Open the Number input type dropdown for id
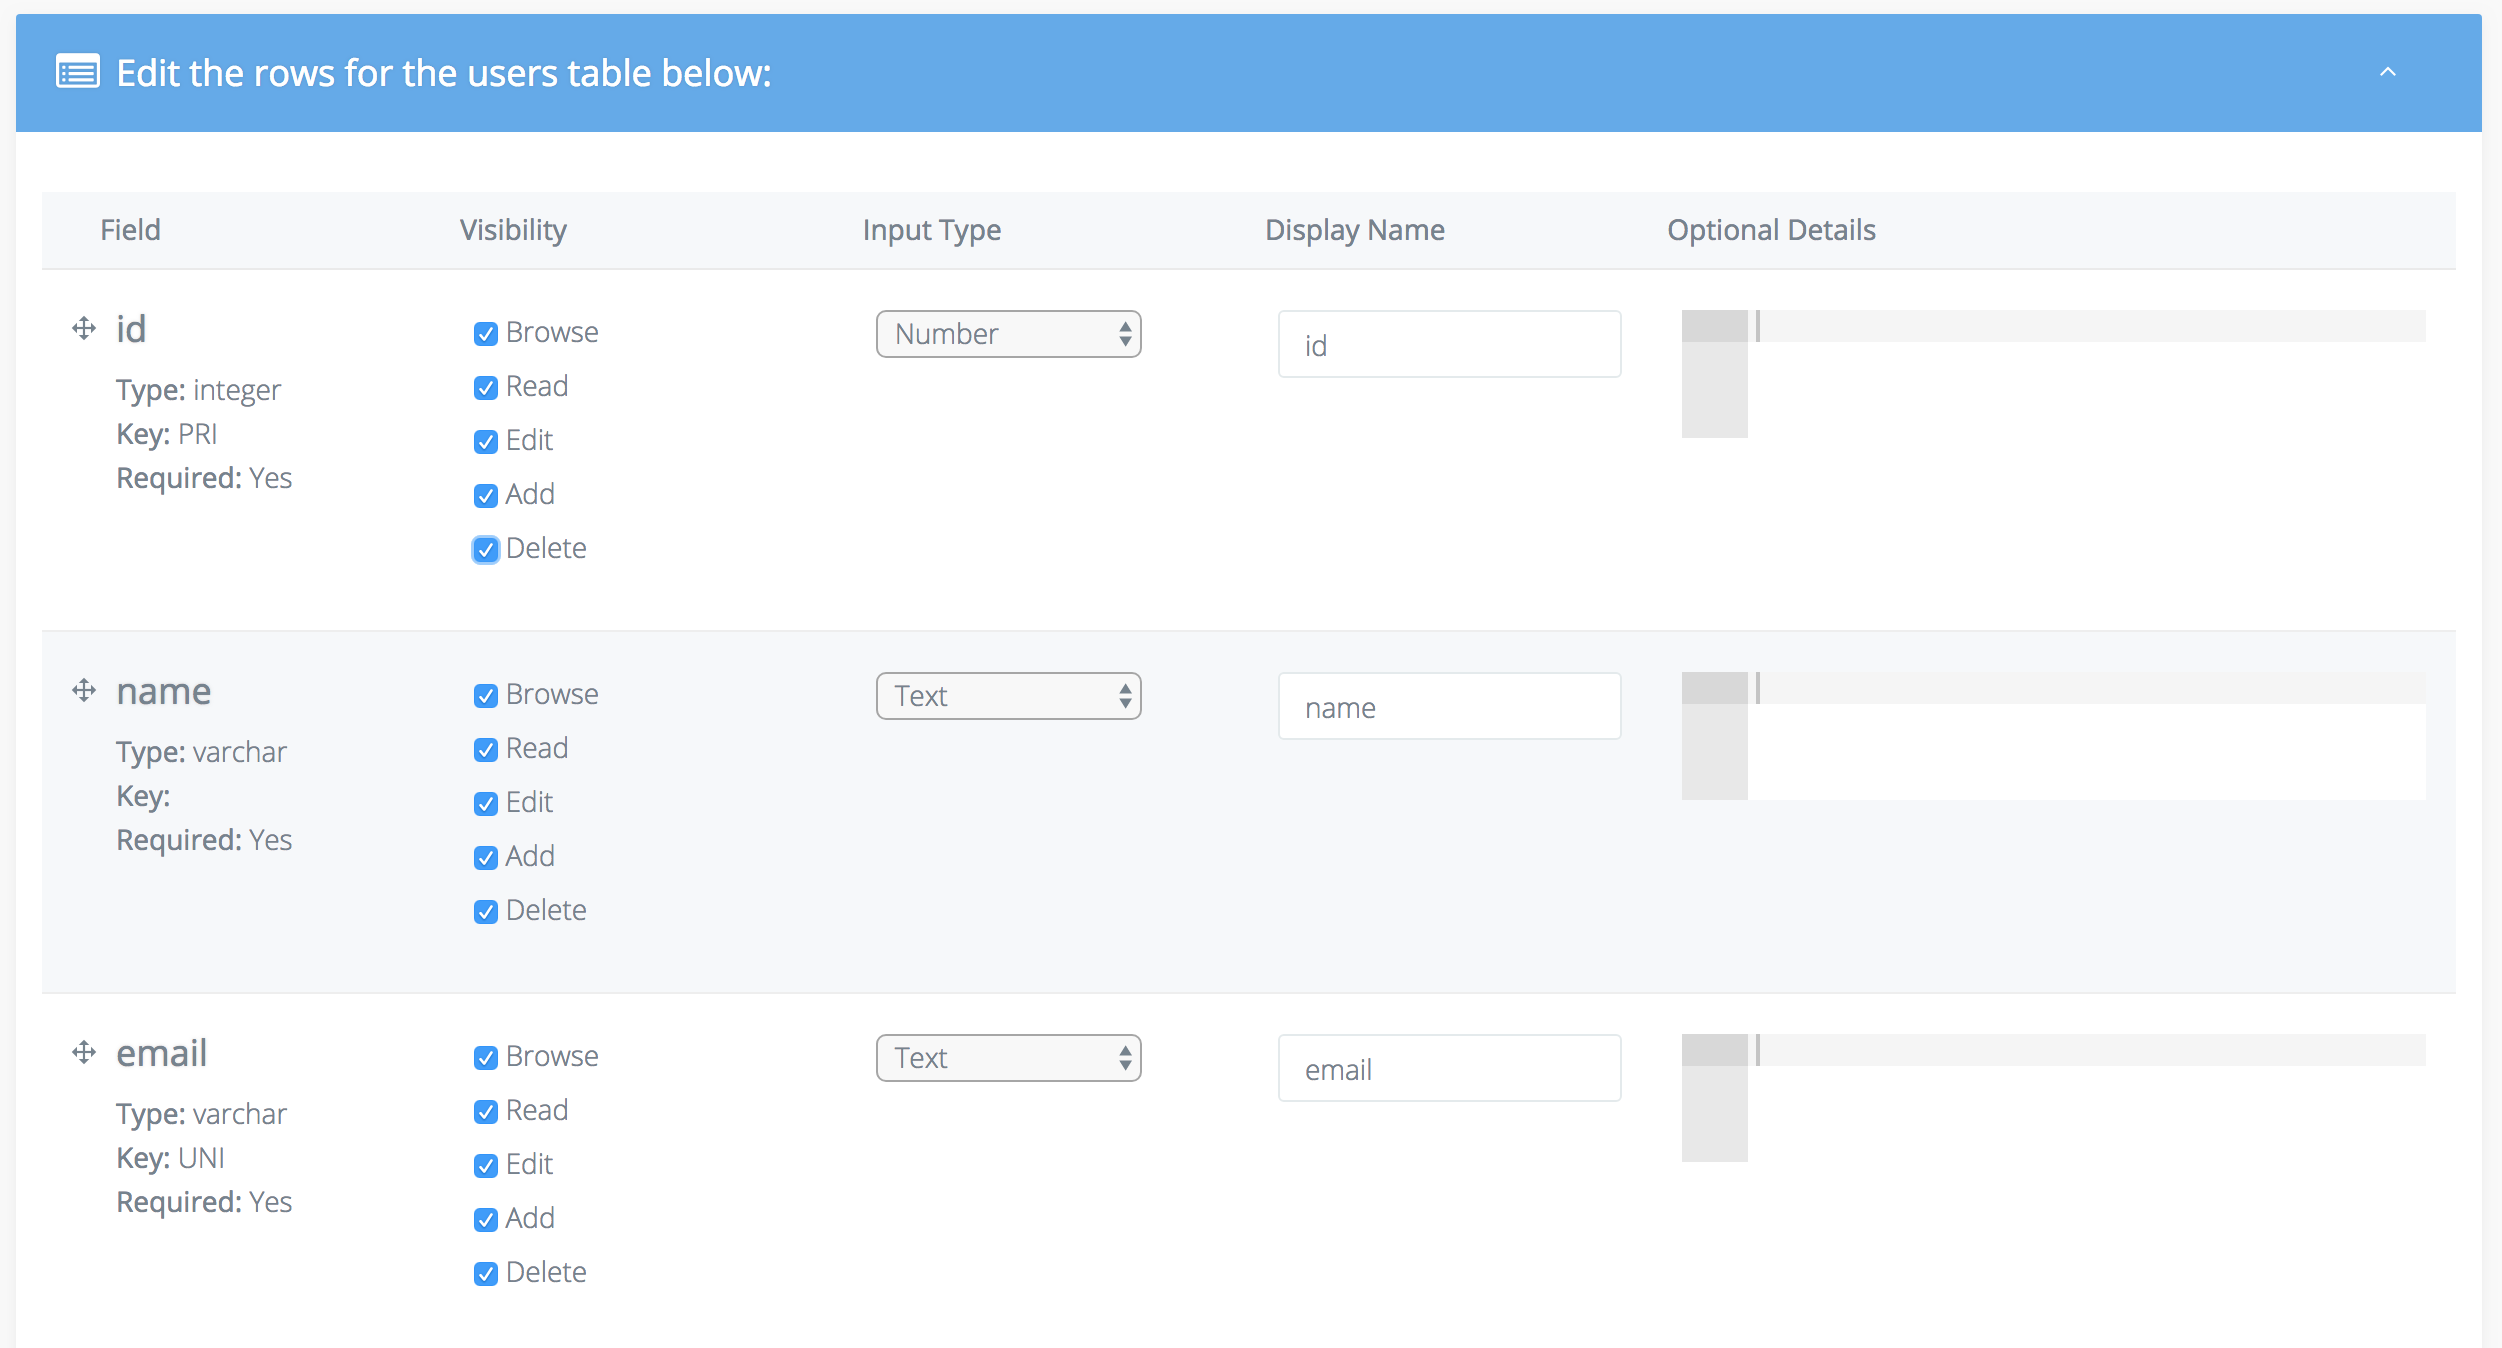This screenshot has height=1348, width=2502. [x=1008, y=334]
